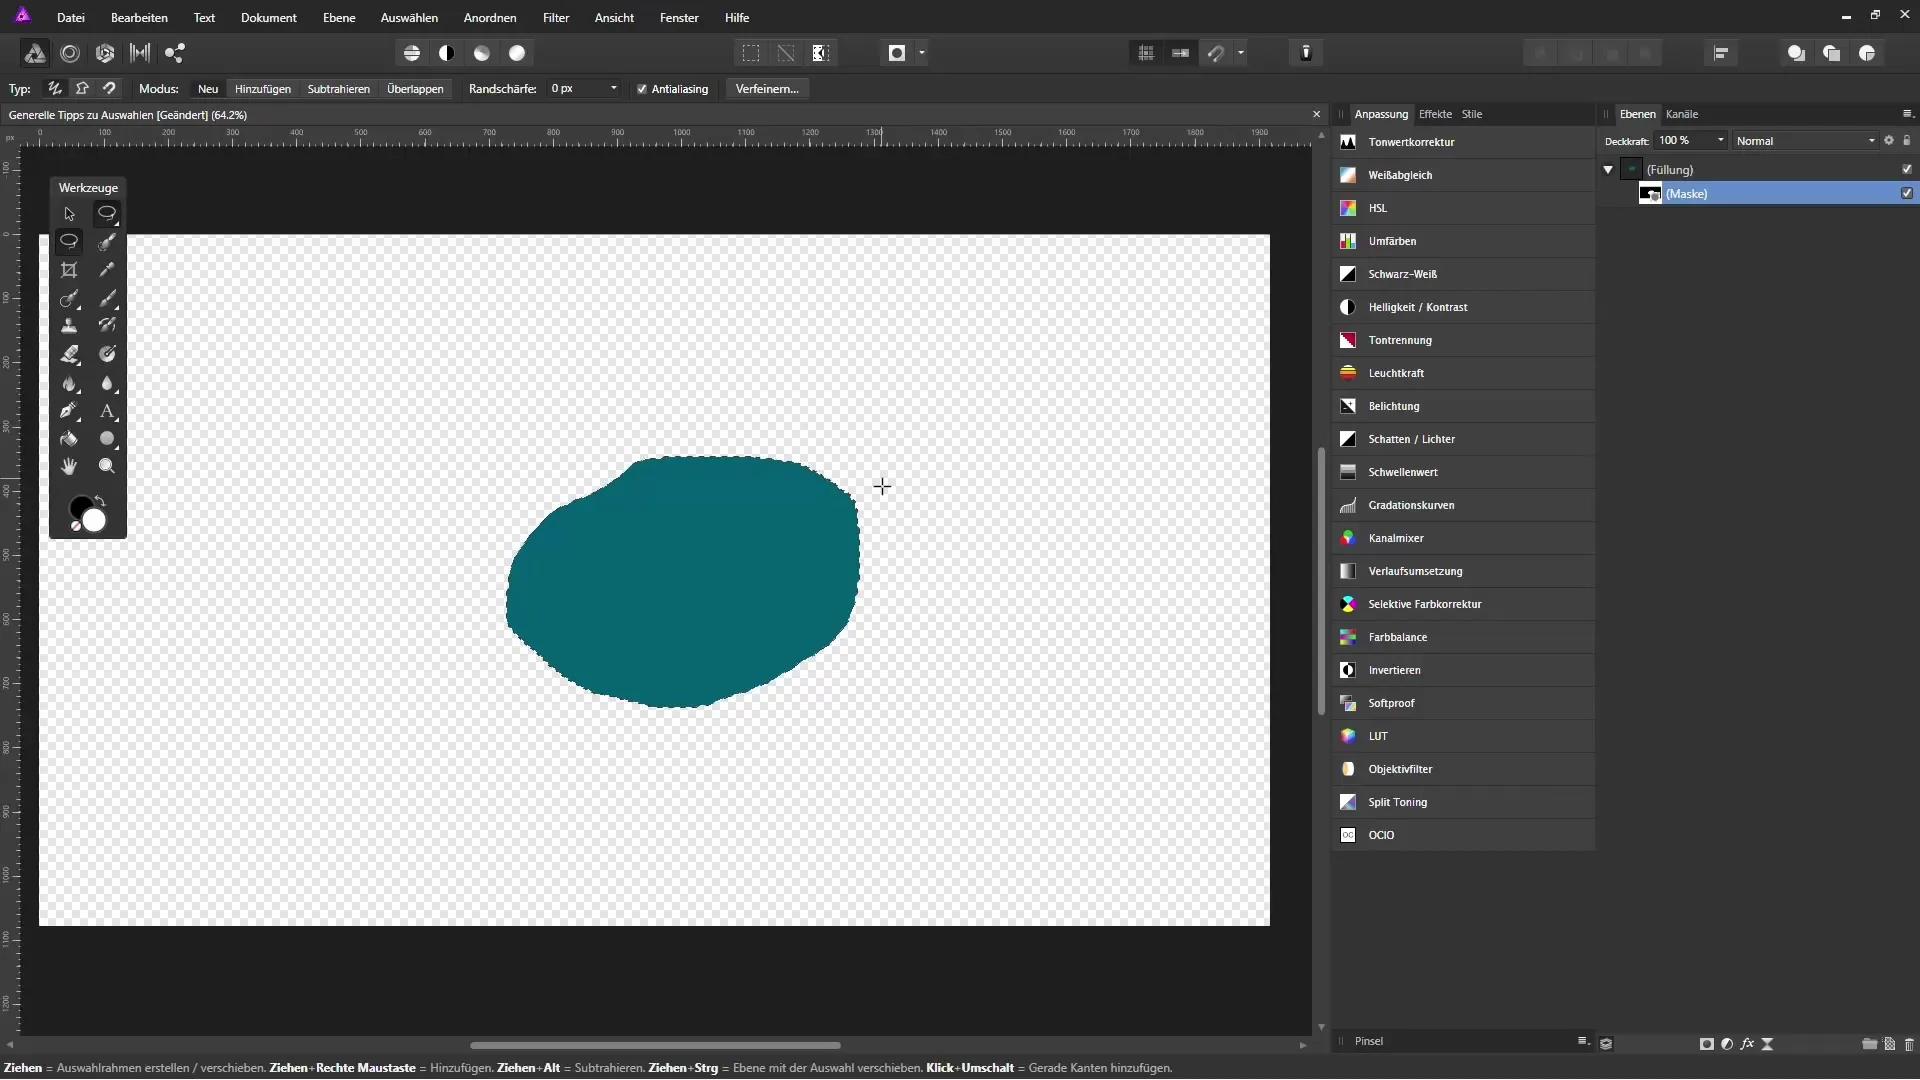Screen dimensions: 1920x1080
Task: Click the Deselect toolbar icon
Action: pos(786,53)
